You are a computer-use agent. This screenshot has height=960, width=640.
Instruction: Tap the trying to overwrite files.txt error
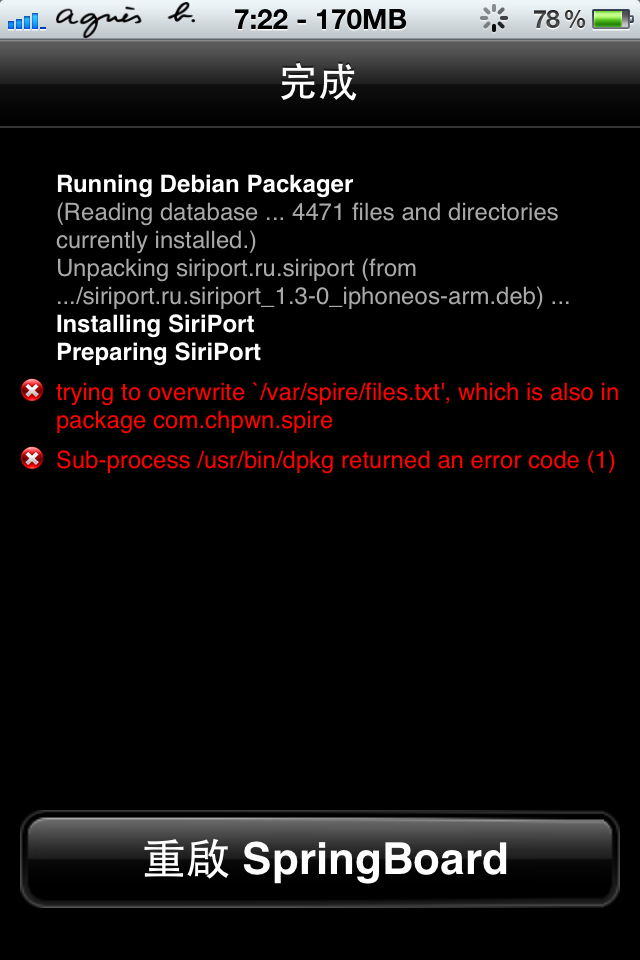(337, 392)
